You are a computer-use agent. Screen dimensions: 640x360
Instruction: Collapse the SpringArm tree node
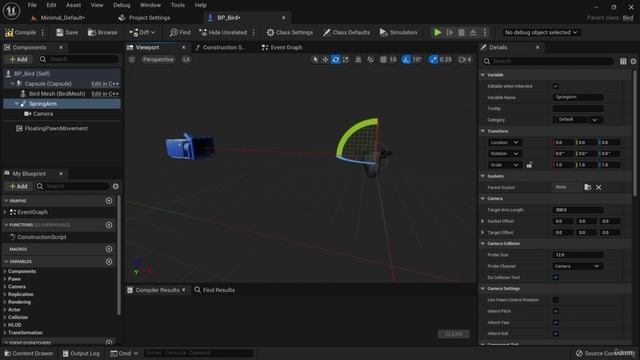[x=16, y=104]
